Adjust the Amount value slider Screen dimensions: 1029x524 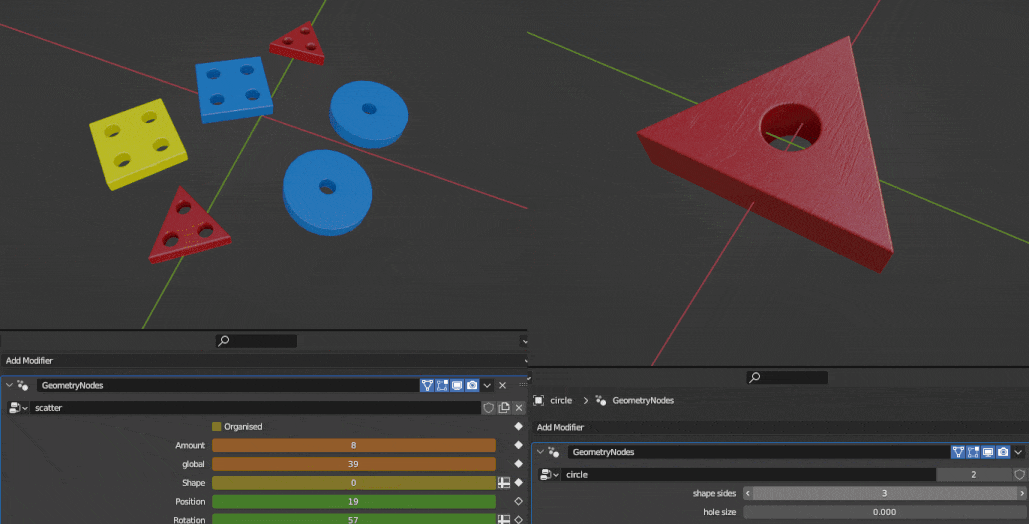(x=354, y=445)
